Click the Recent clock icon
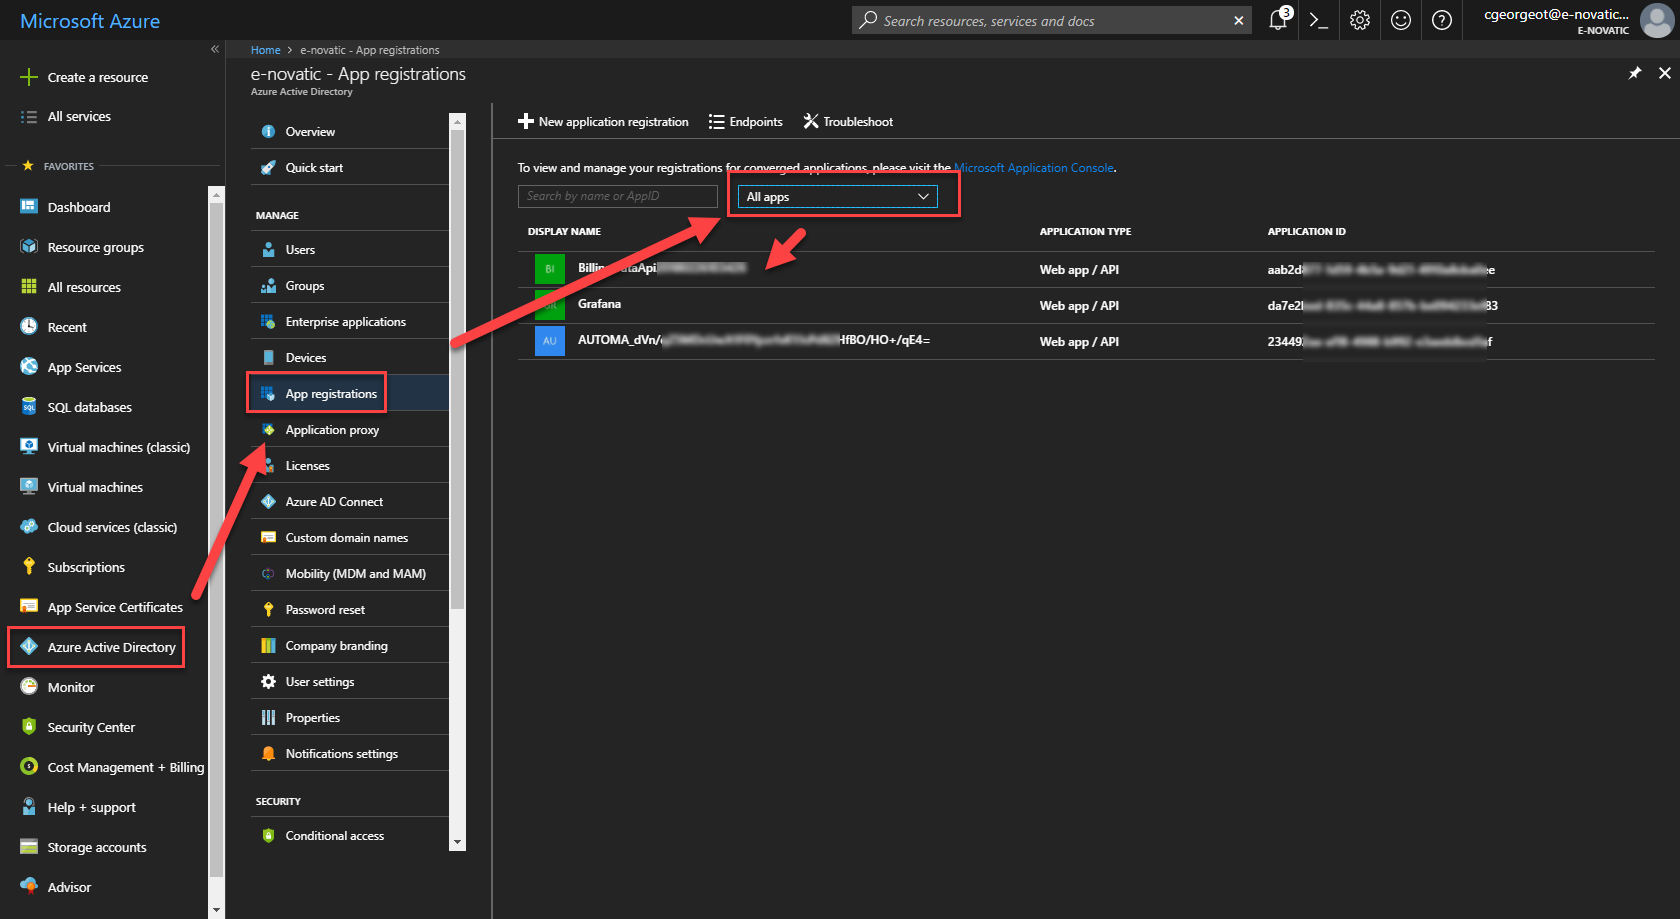The width and height of the screenshot is (1680, 919). click(x=29, y=326)
